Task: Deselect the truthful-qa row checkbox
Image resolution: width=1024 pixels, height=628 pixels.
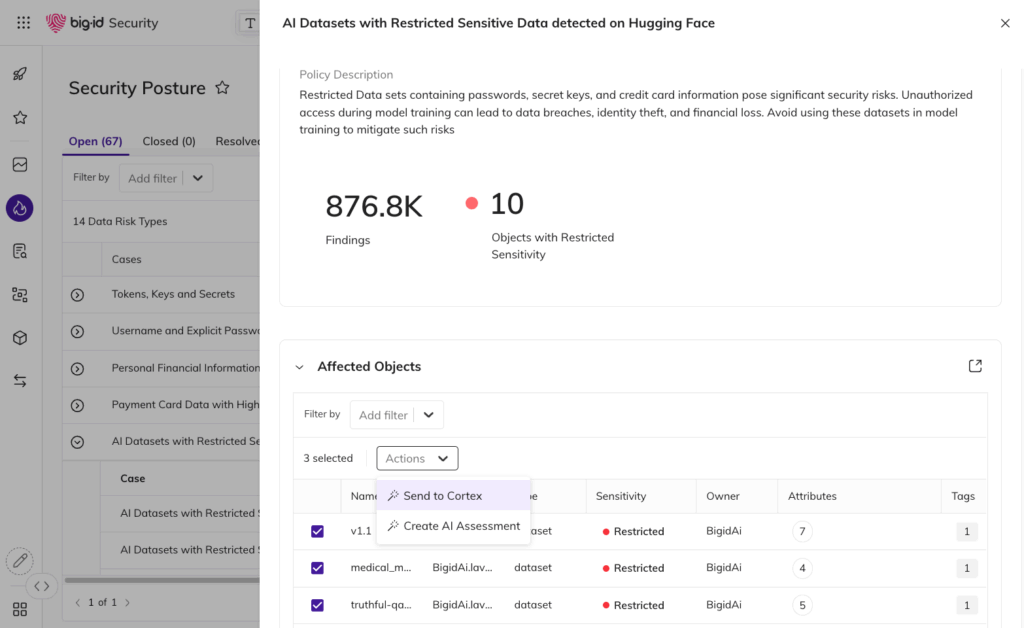Action: click(x=317, y=605)
